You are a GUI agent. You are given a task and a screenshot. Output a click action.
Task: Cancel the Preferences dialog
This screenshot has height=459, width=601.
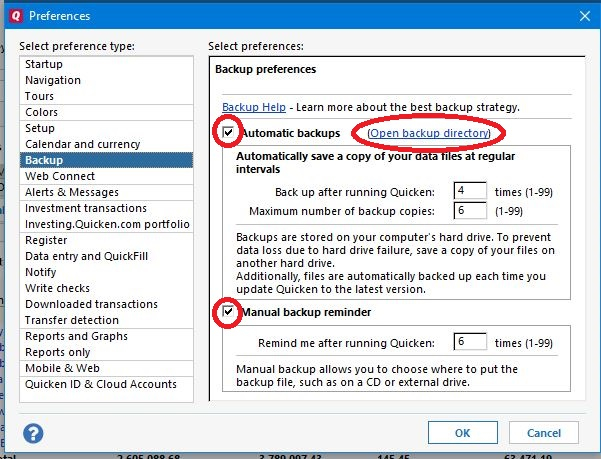pyautogui.click(x=544, y=433)
